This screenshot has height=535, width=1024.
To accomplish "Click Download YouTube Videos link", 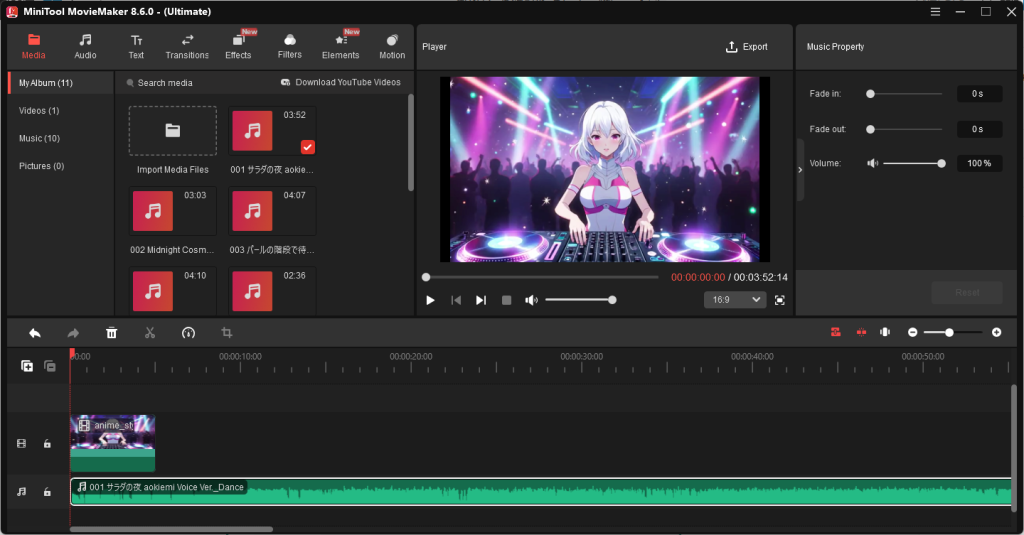I will (341, 83).
